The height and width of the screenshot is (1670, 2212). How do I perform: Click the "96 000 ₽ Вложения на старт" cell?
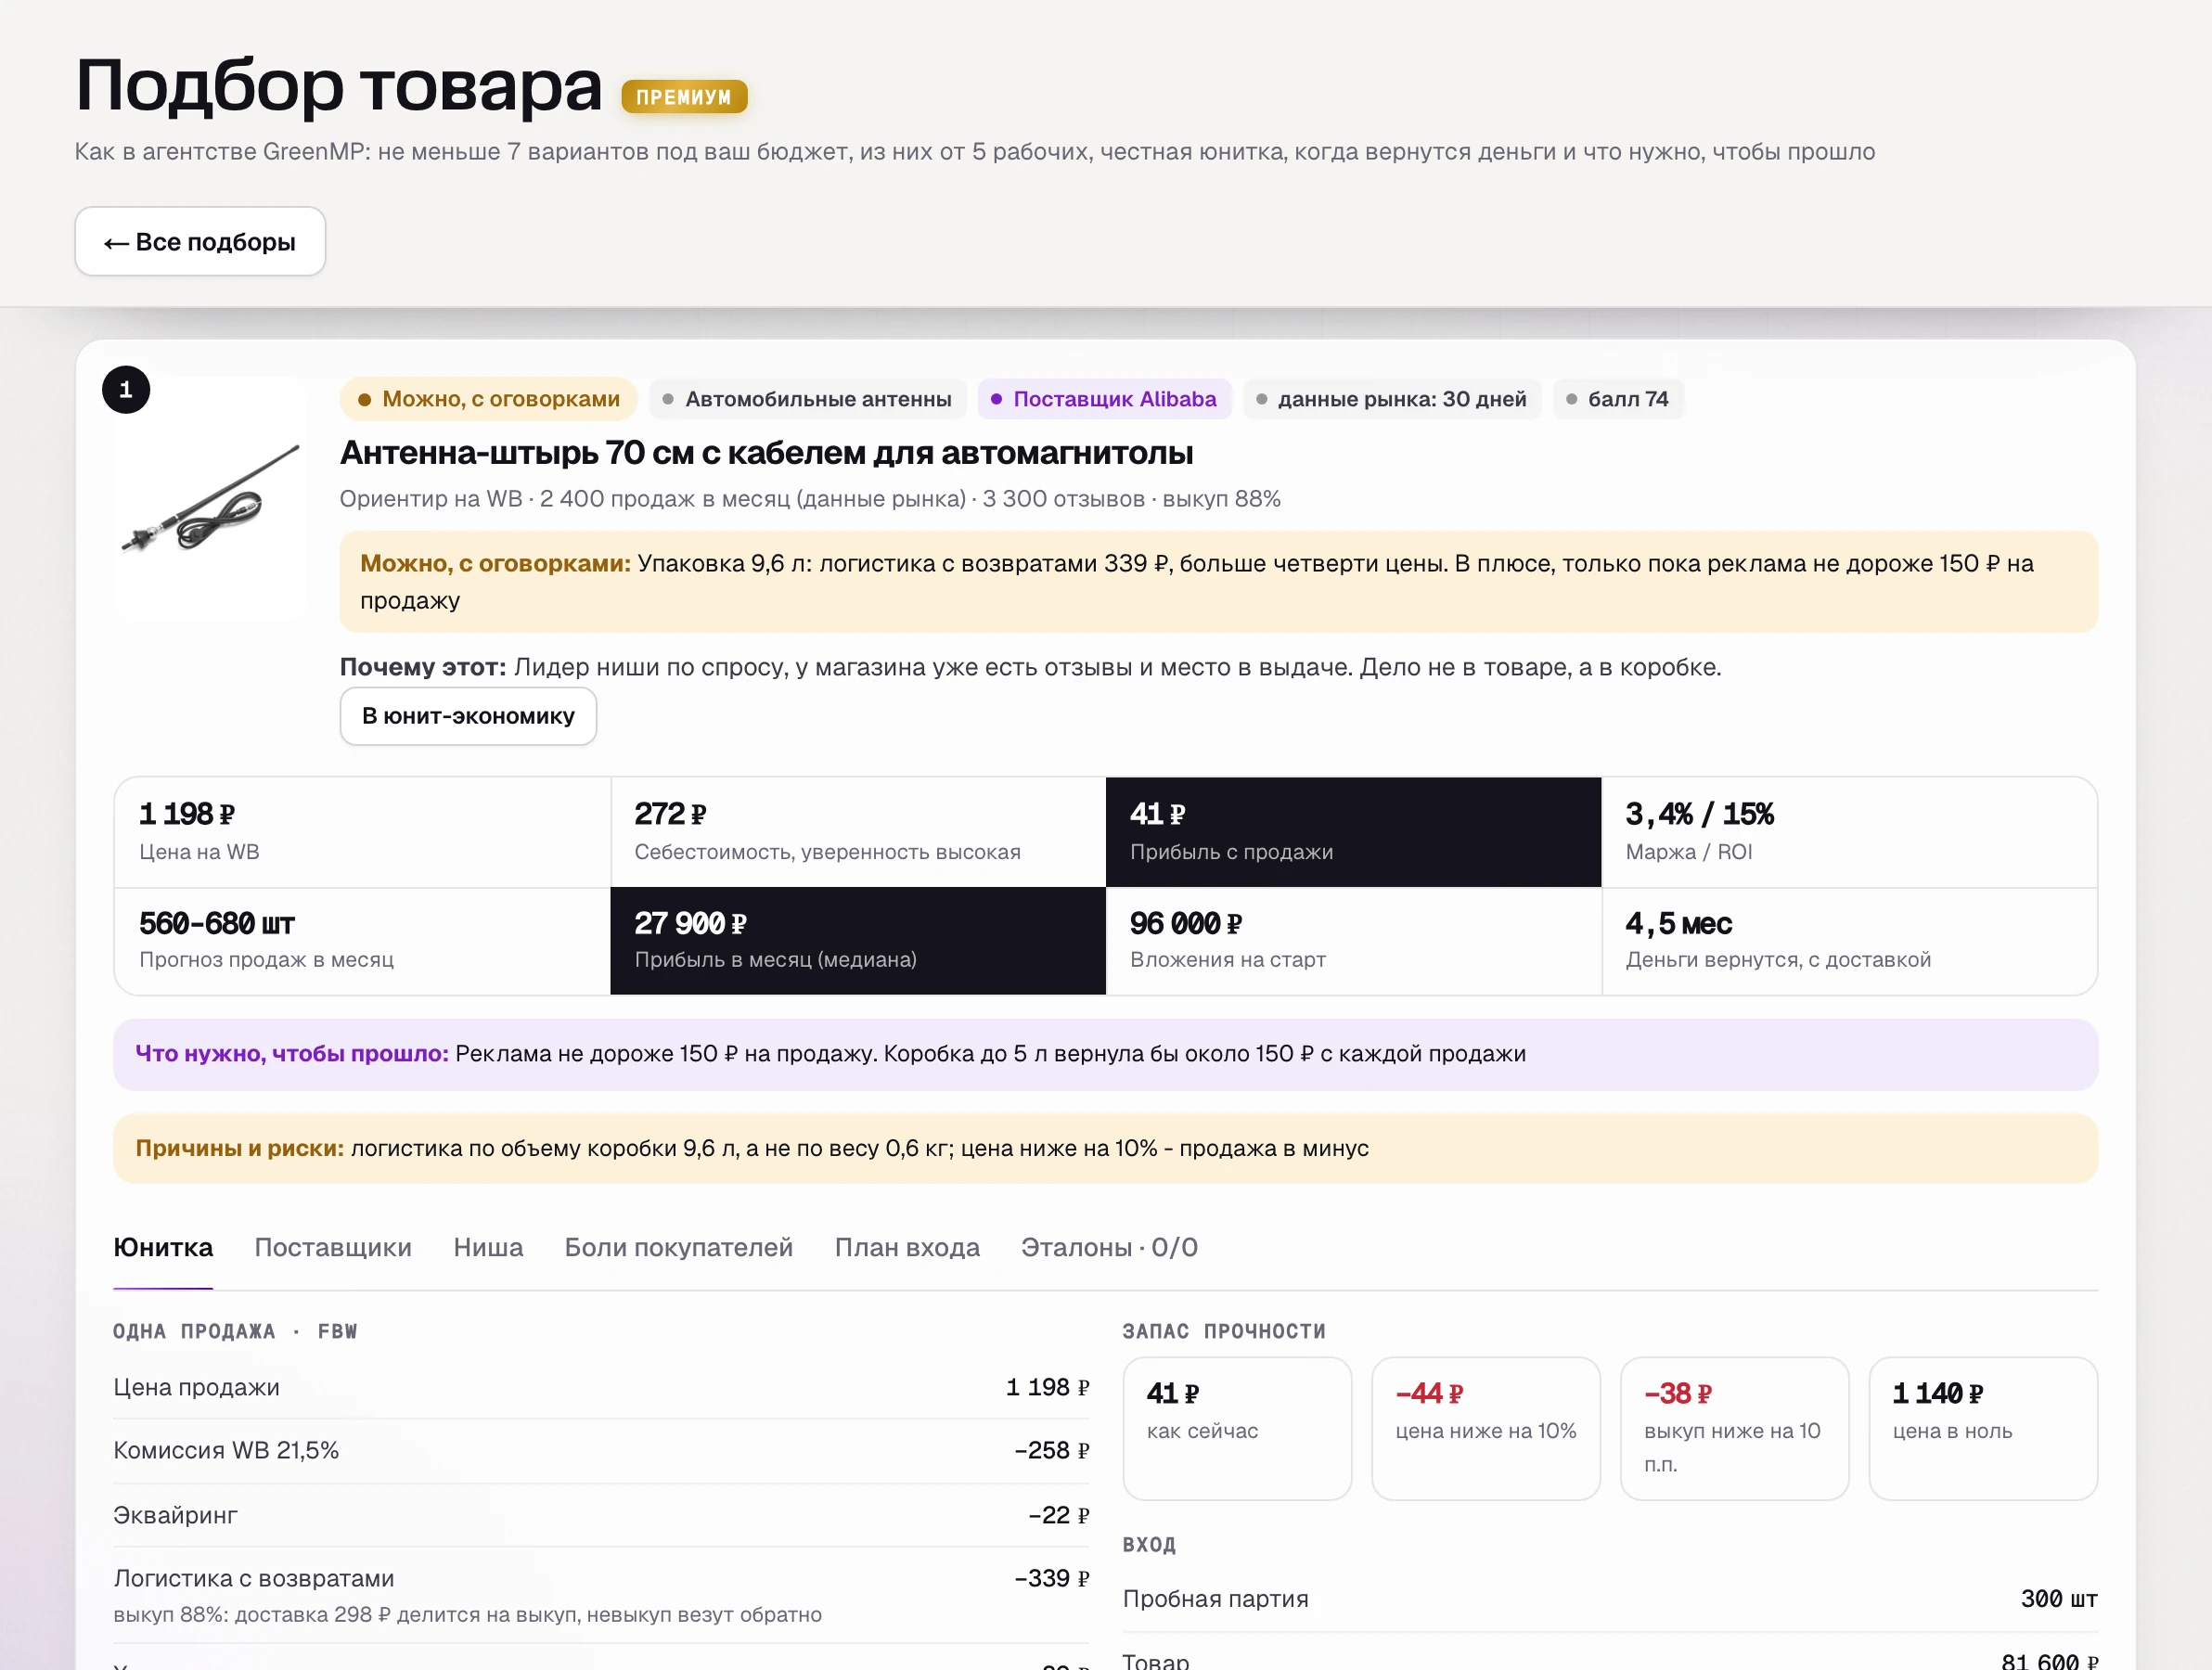[1354, 941]
